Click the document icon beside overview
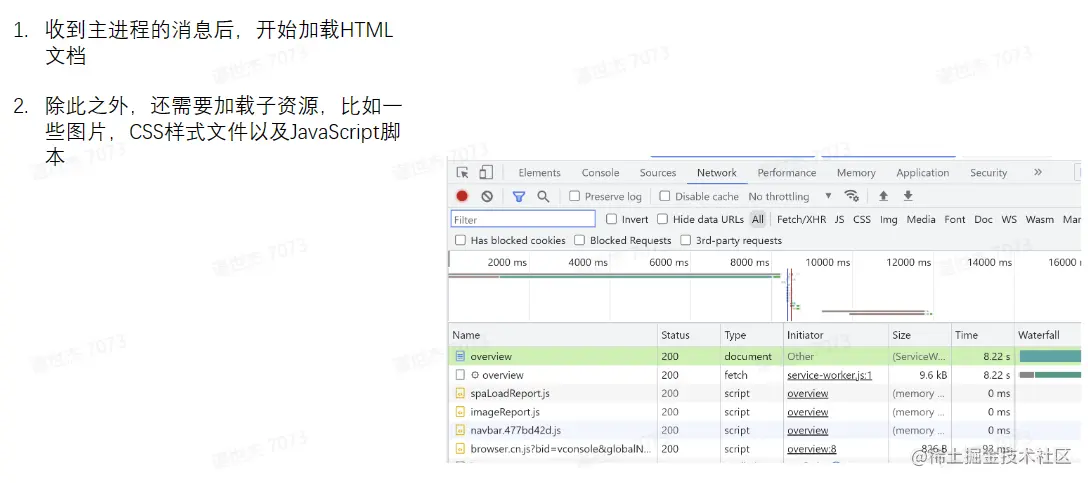 [459, 356]
